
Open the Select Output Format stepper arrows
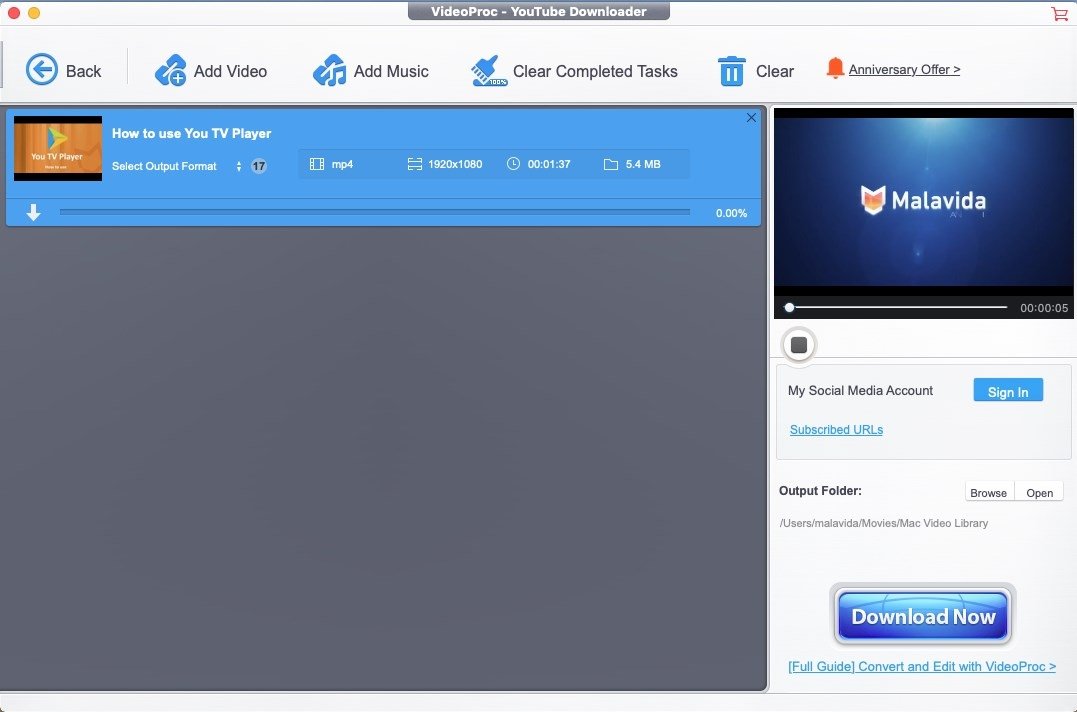coord(239,166)
